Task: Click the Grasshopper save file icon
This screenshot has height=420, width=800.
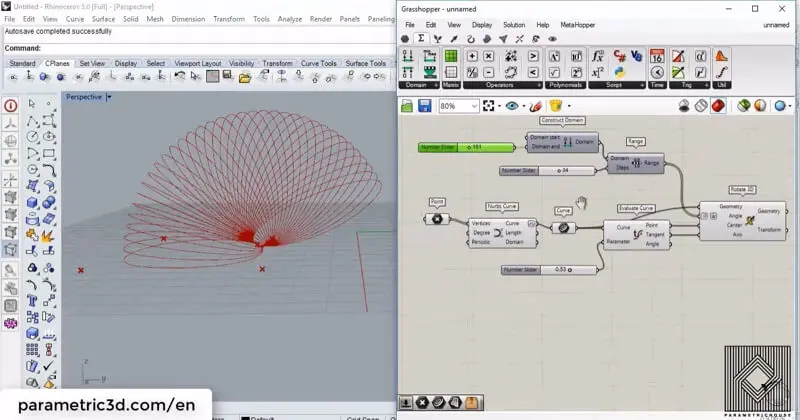Action: pyautogui.click(x=424, y=106)
